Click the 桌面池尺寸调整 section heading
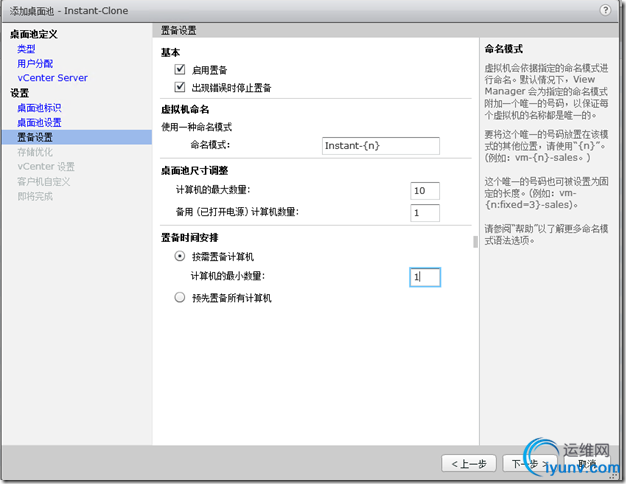This screenshot has height=484, width=626. tap(194, 171)
